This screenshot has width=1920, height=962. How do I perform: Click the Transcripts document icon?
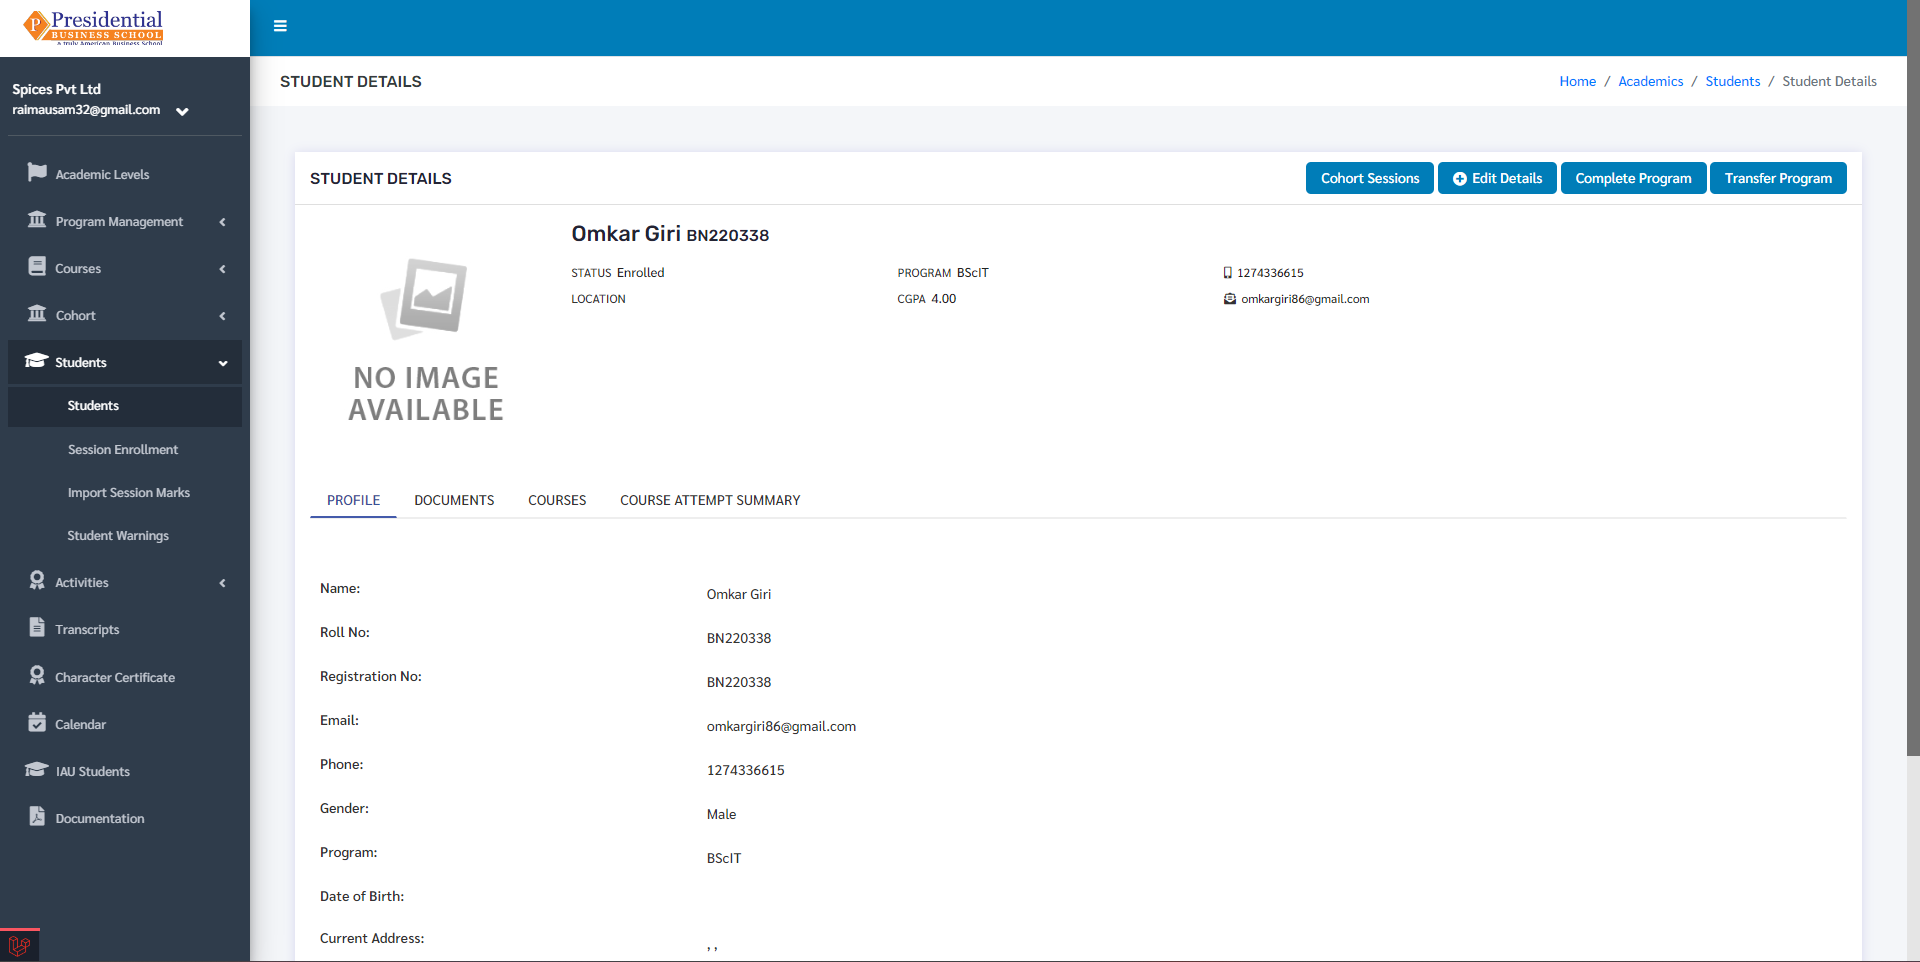coord(37,627)
